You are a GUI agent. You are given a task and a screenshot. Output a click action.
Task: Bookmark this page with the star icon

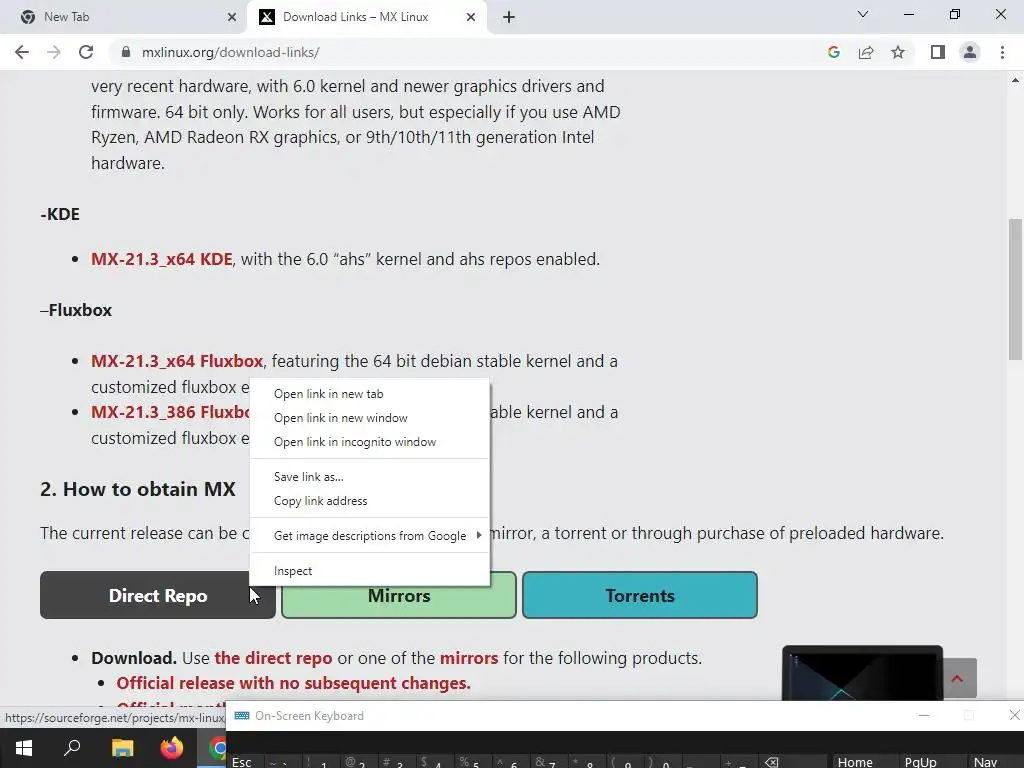[x=898, y=52]
